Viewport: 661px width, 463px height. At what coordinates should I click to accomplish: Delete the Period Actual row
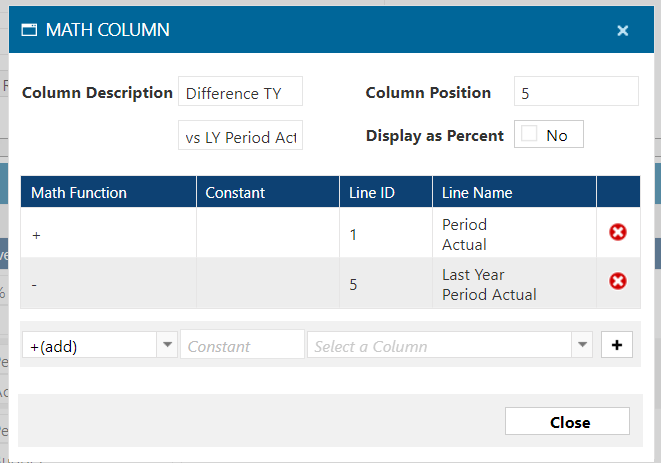[618, 233]
